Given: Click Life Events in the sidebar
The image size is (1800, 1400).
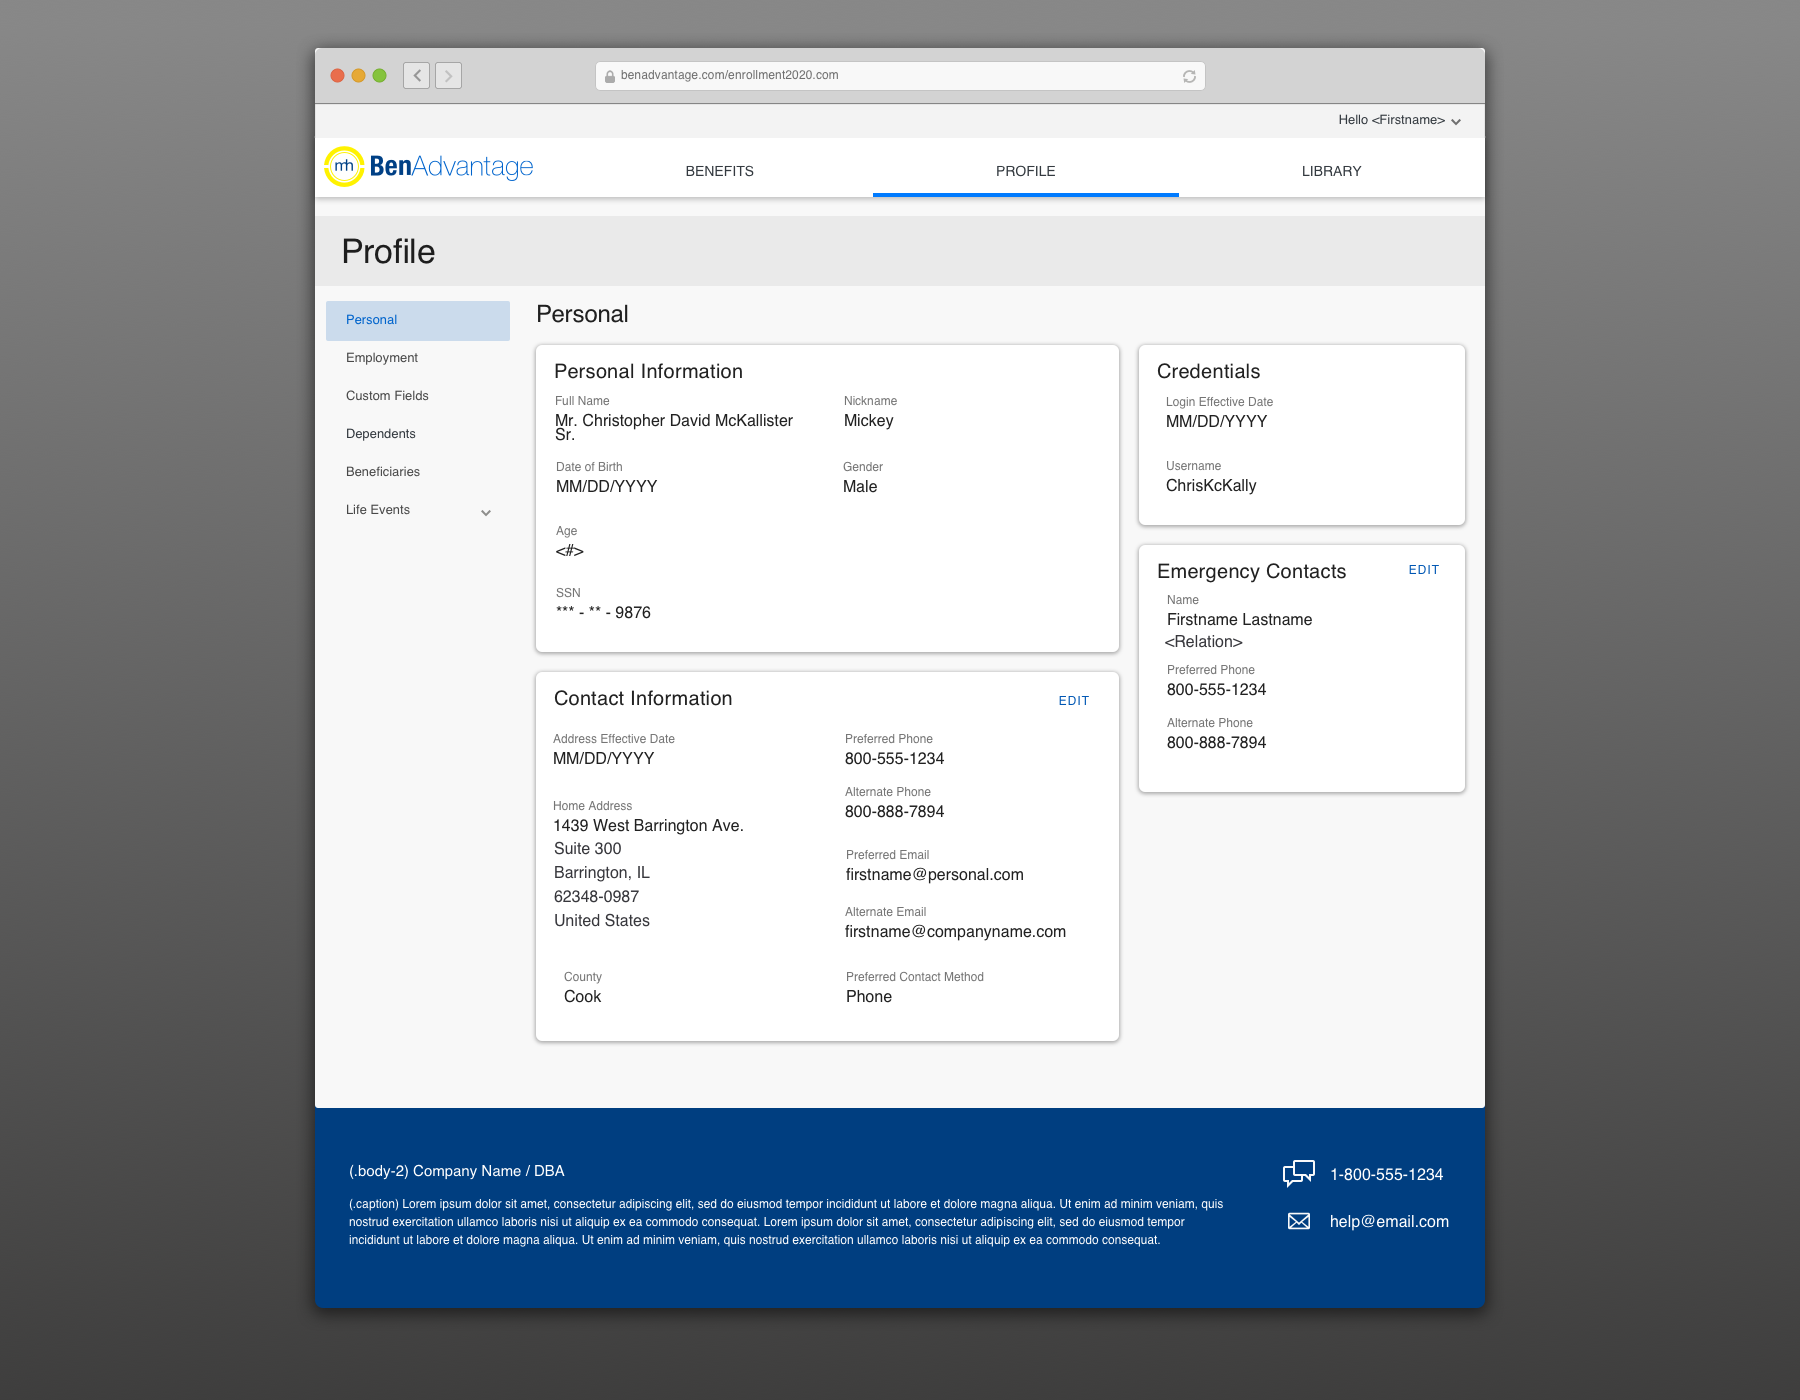Looking at the screenshot, I should 378,510.
